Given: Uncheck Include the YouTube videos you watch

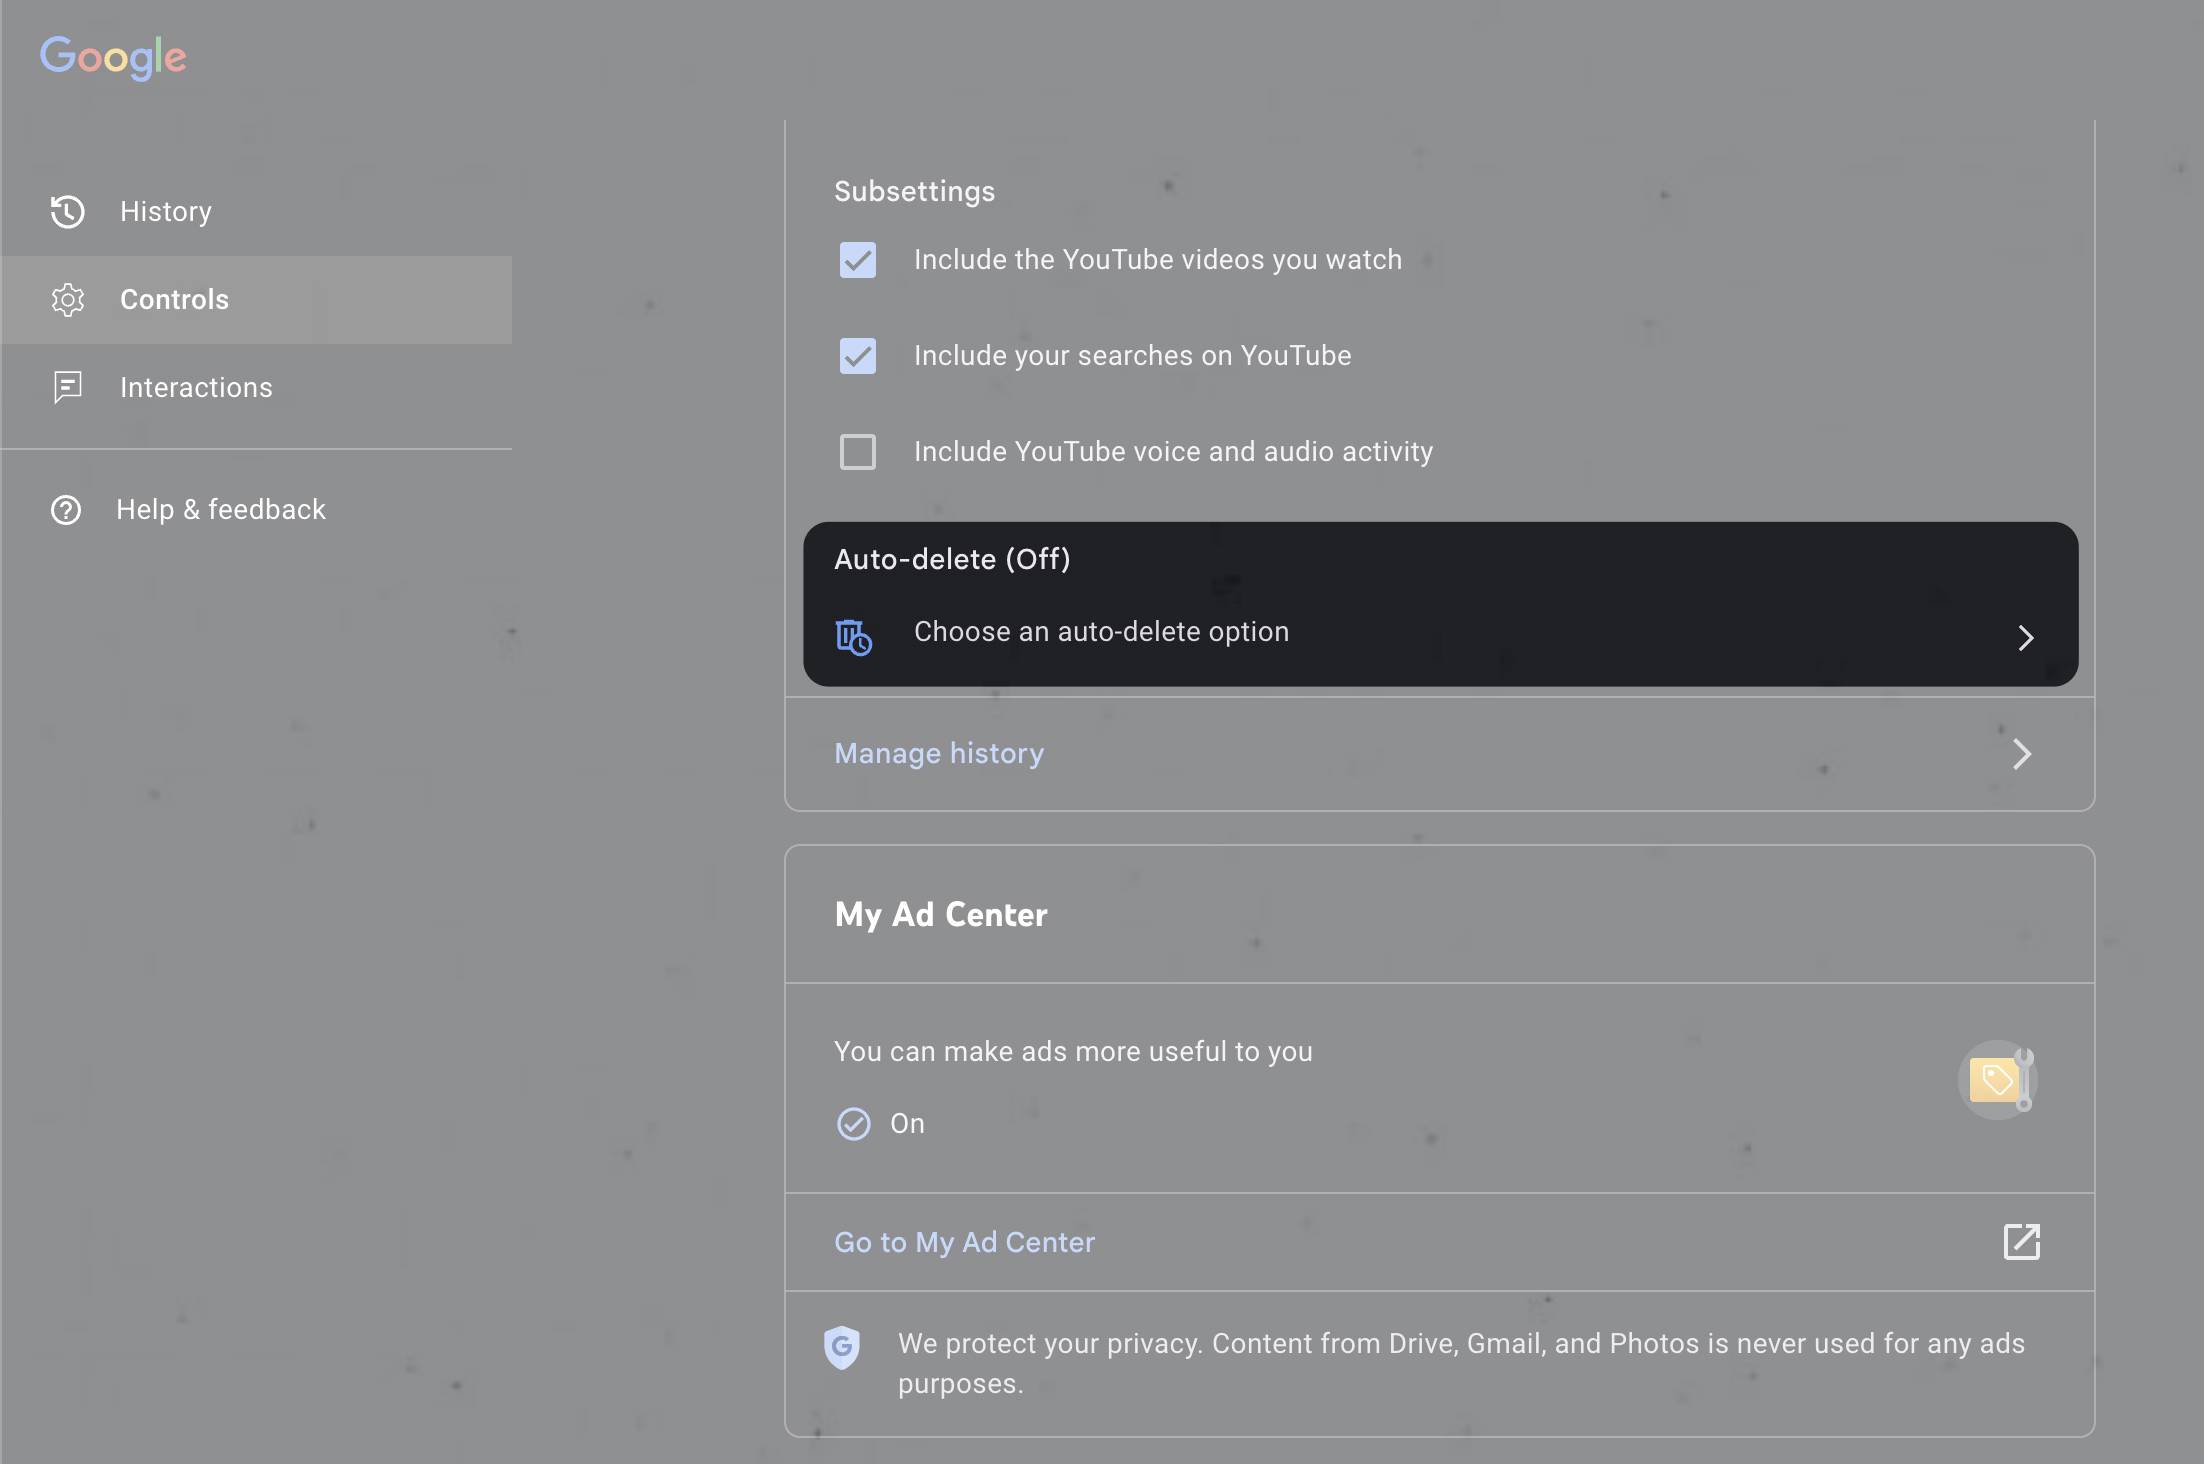Looking at the screenshot, I should point(857,260).
